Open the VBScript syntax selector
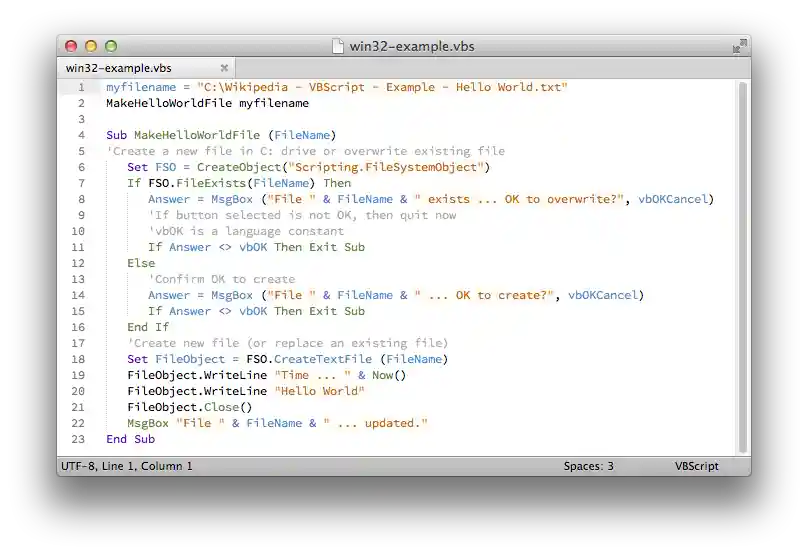This screenshot has height=555, width=808. pyautogui.click(x=696, y=466)
